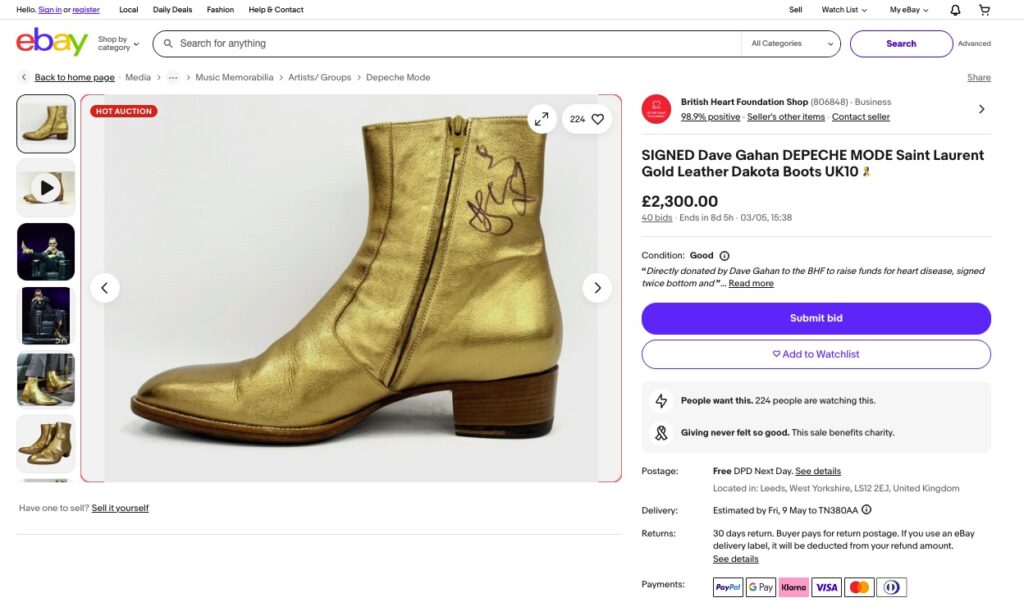Show the previous product image
The height and width of the screenshot is (607, 1024).
[x=104, y=287]
